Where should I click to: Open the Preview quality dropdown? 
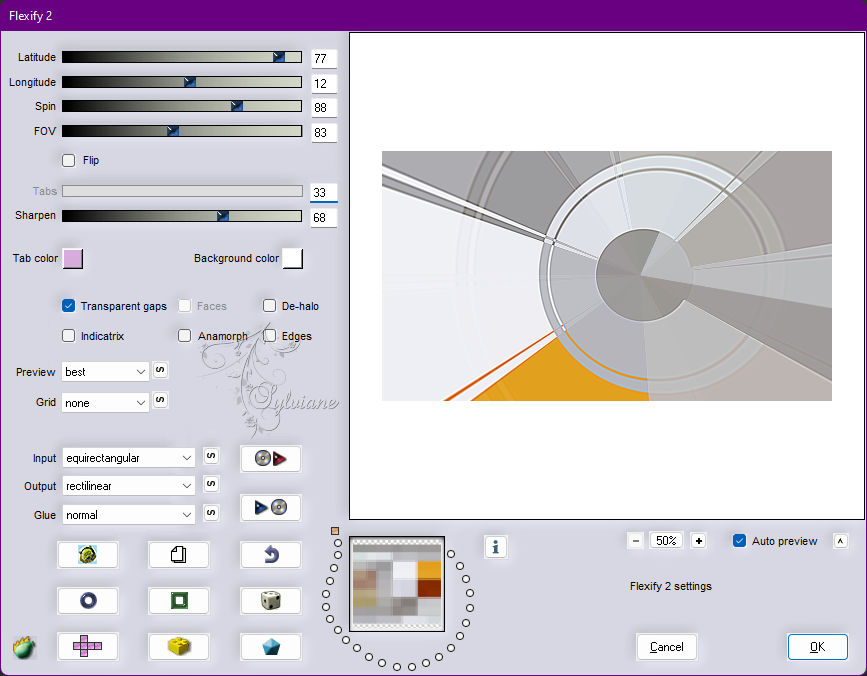[x=106, y=372]
